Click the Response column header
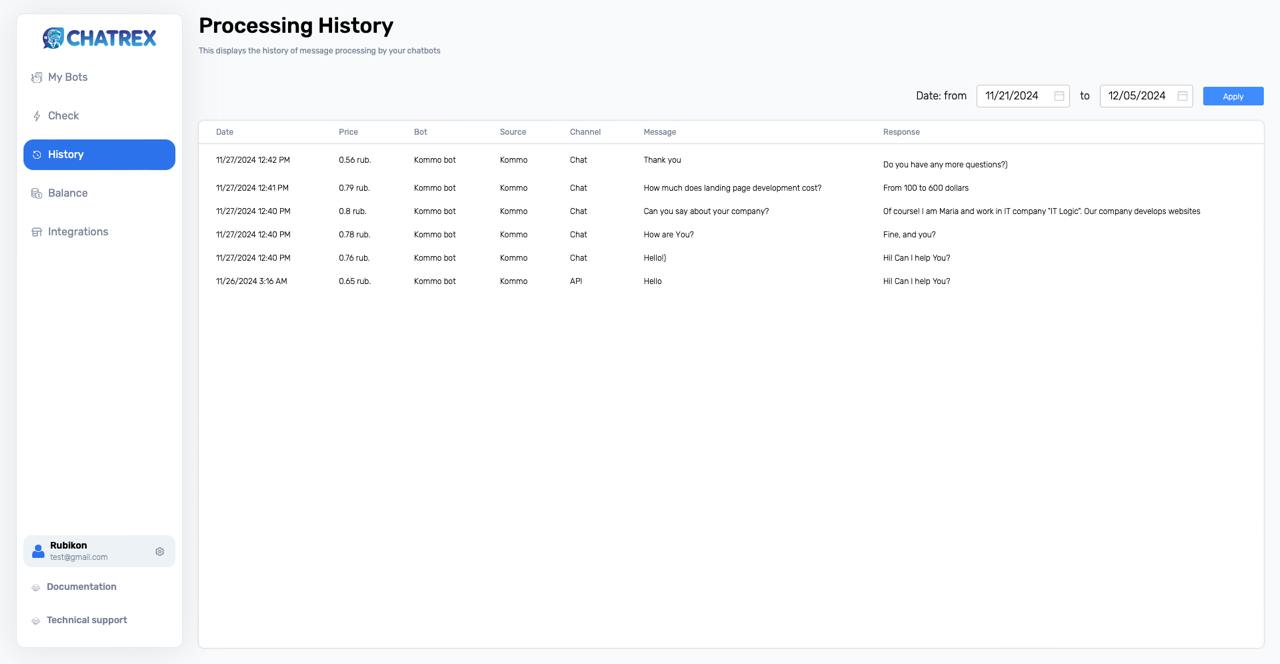This screenshot has height=664, width=1280. tap(901, 132)
